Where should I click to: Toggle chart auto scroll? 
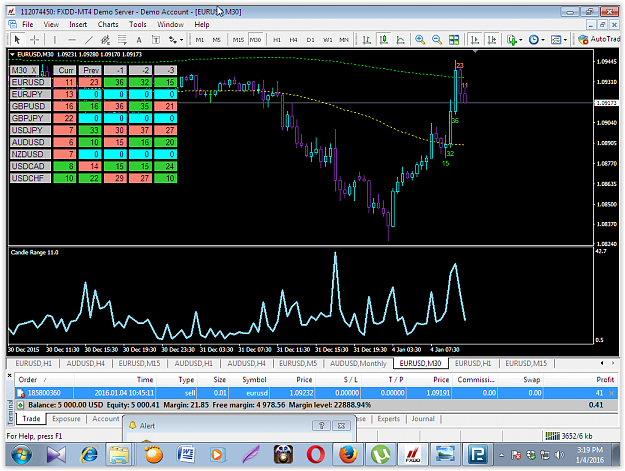475,39
